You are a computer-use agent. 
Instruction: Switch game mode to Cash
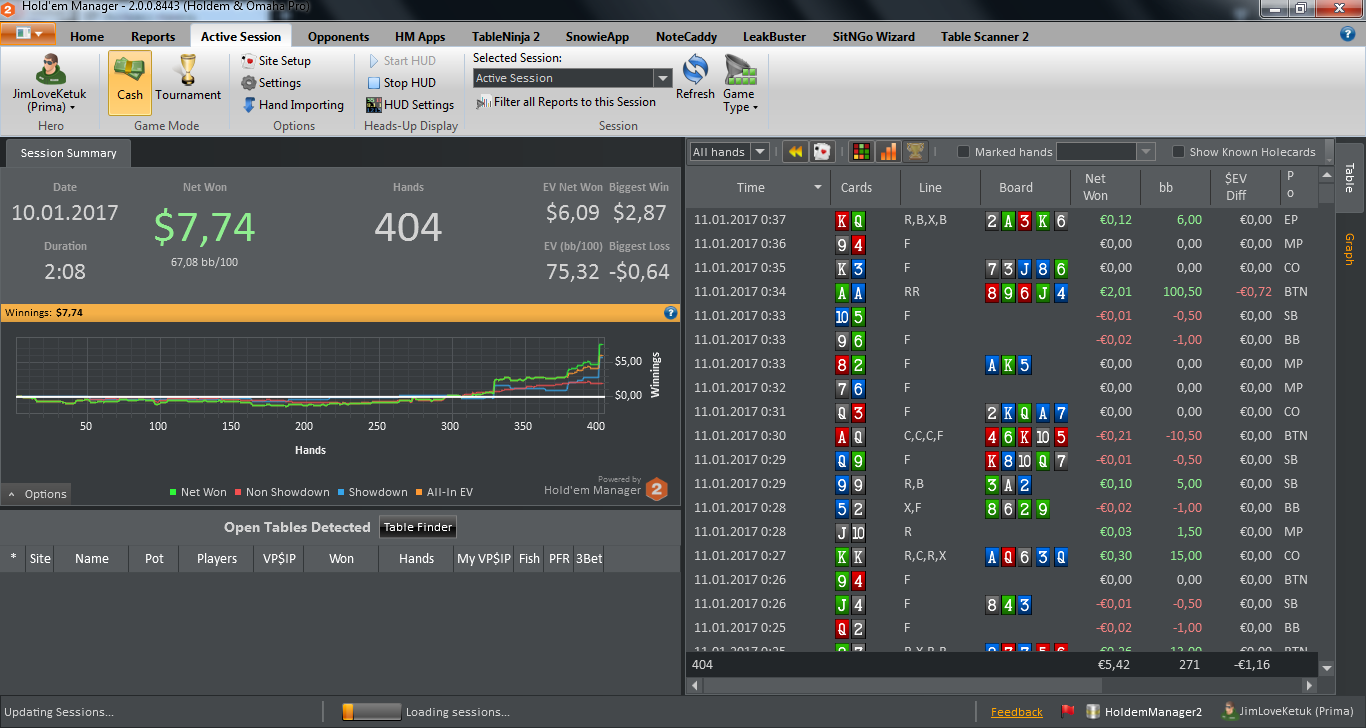130,82
